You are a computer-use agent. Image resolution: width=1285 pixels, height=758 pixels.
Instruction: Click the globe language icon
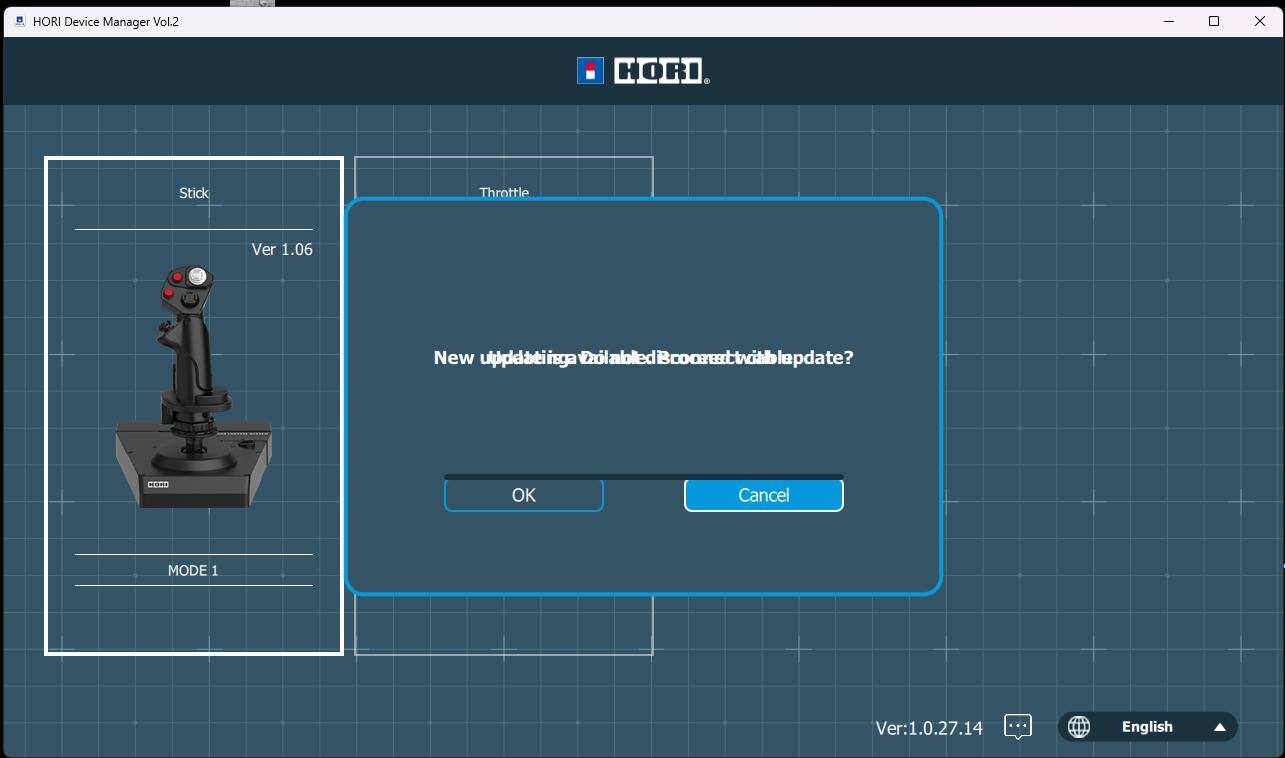point(1079,727)
